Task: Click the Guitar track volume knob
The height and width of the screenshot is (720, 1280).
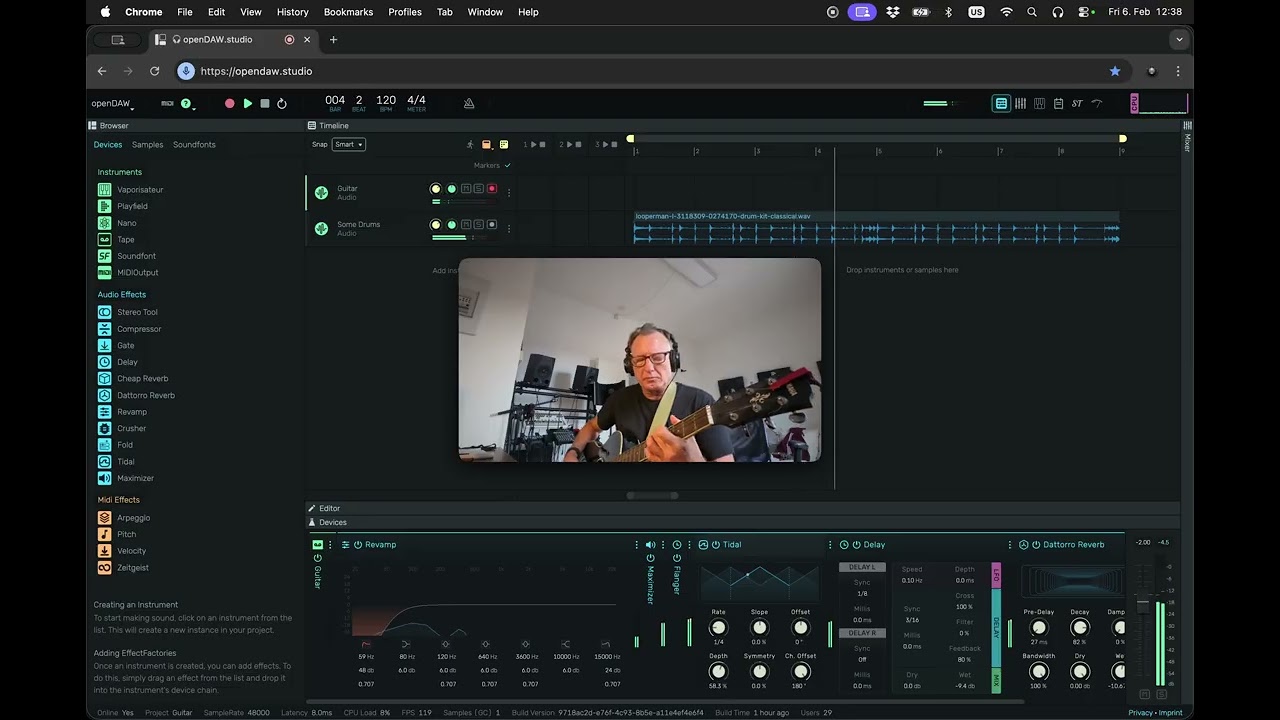Action: pyautogui.click(x=435, y=189)
